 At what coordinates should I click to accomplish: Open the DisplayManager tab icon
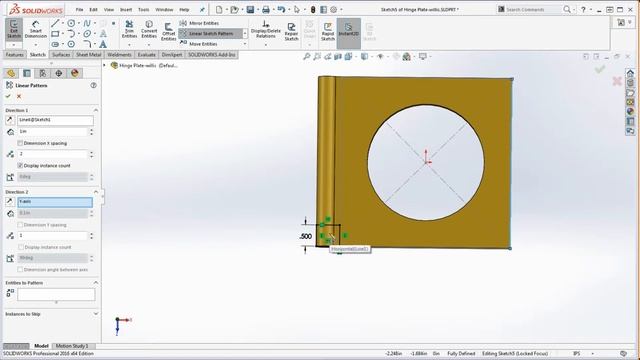(74, 73)
